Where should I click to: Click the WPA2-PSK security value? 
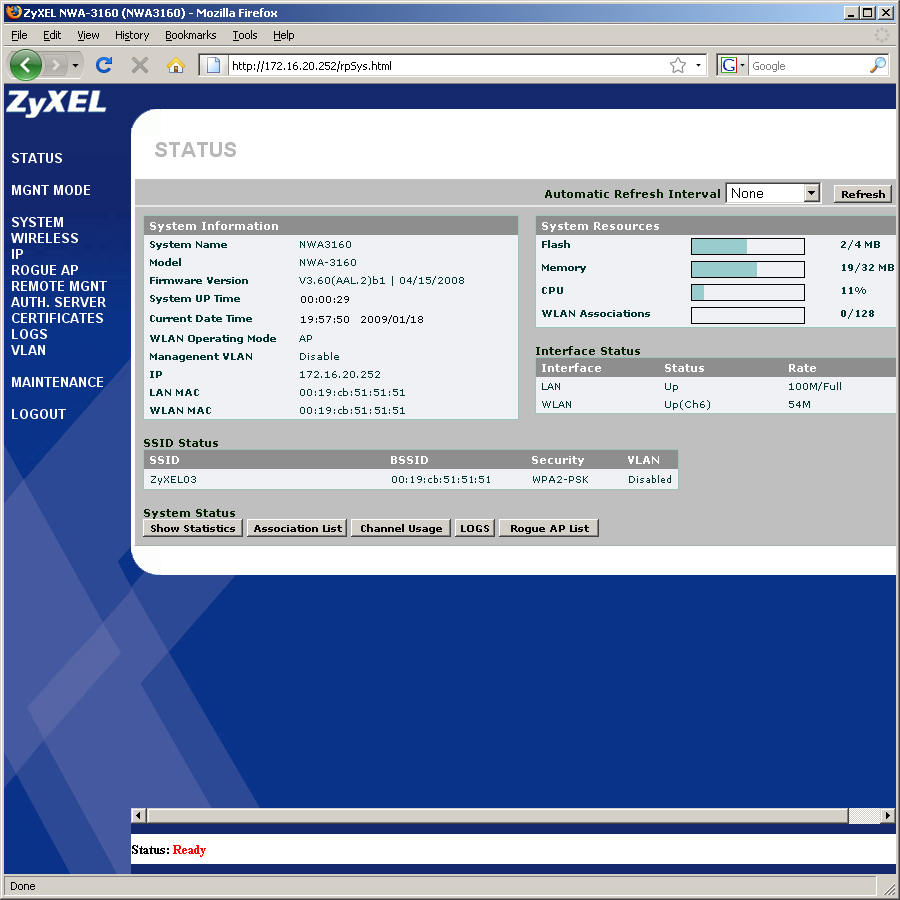(560, 479)
